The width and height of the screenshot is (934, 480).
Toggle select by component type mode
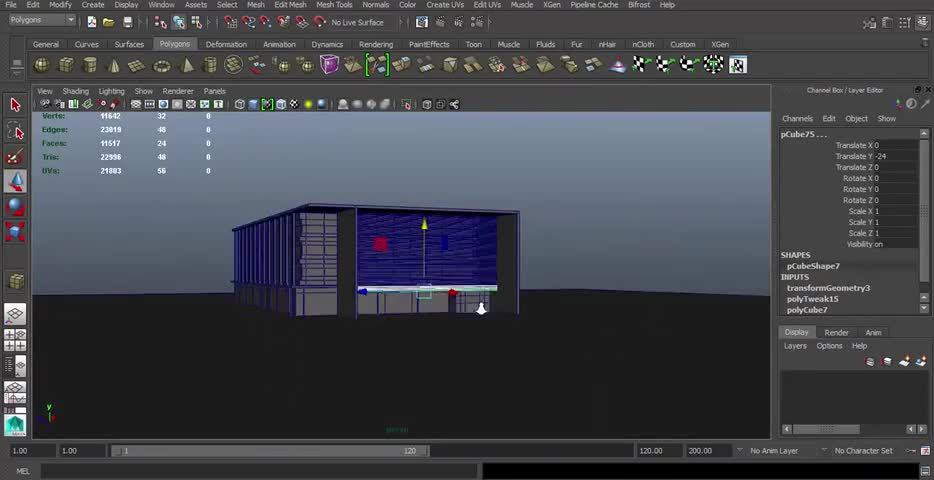(x=196, y=23)
